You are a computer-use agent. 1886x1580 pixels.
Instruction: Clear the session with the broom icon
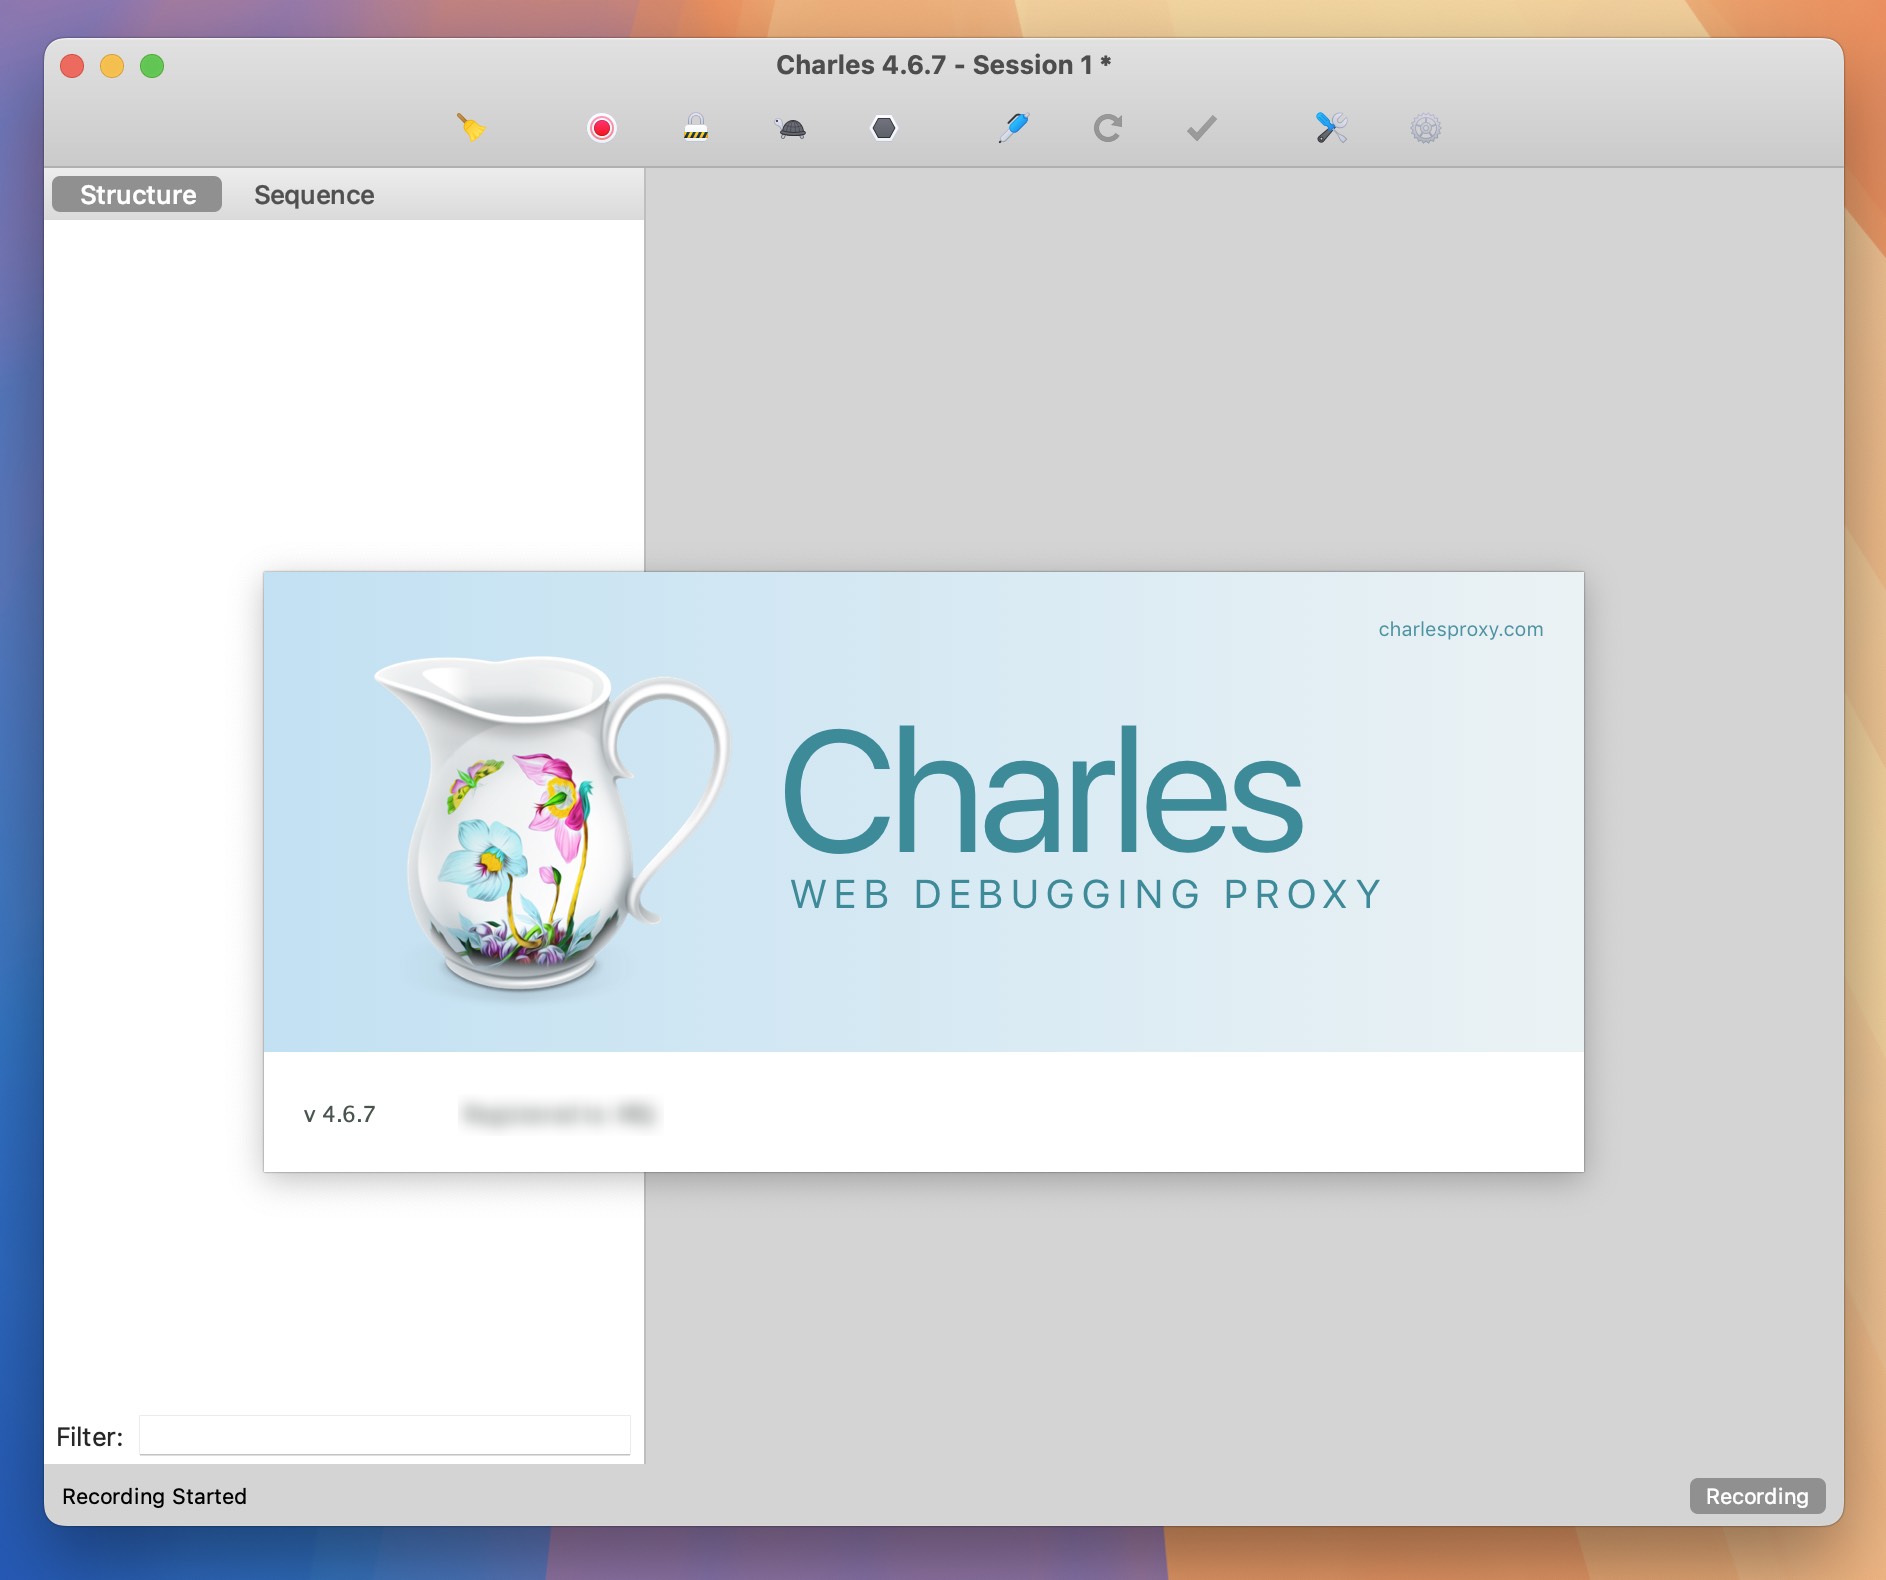(x=471, y=128)
